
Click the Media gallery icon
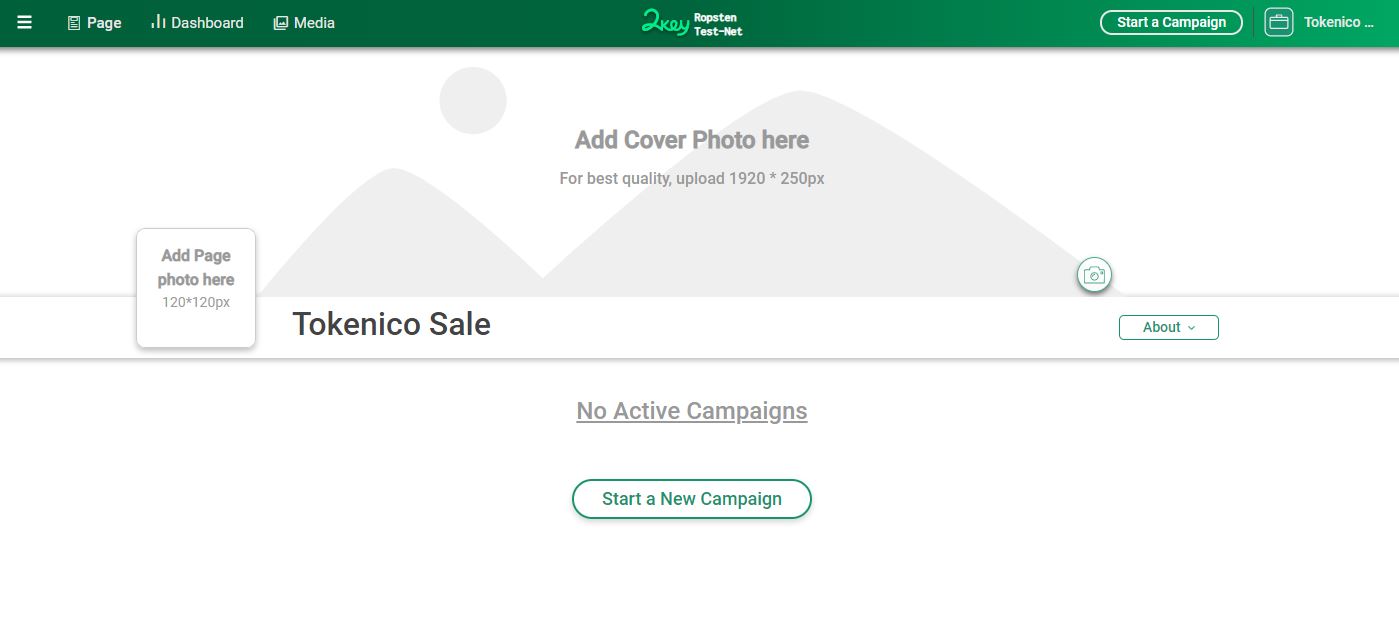(281, 23)
